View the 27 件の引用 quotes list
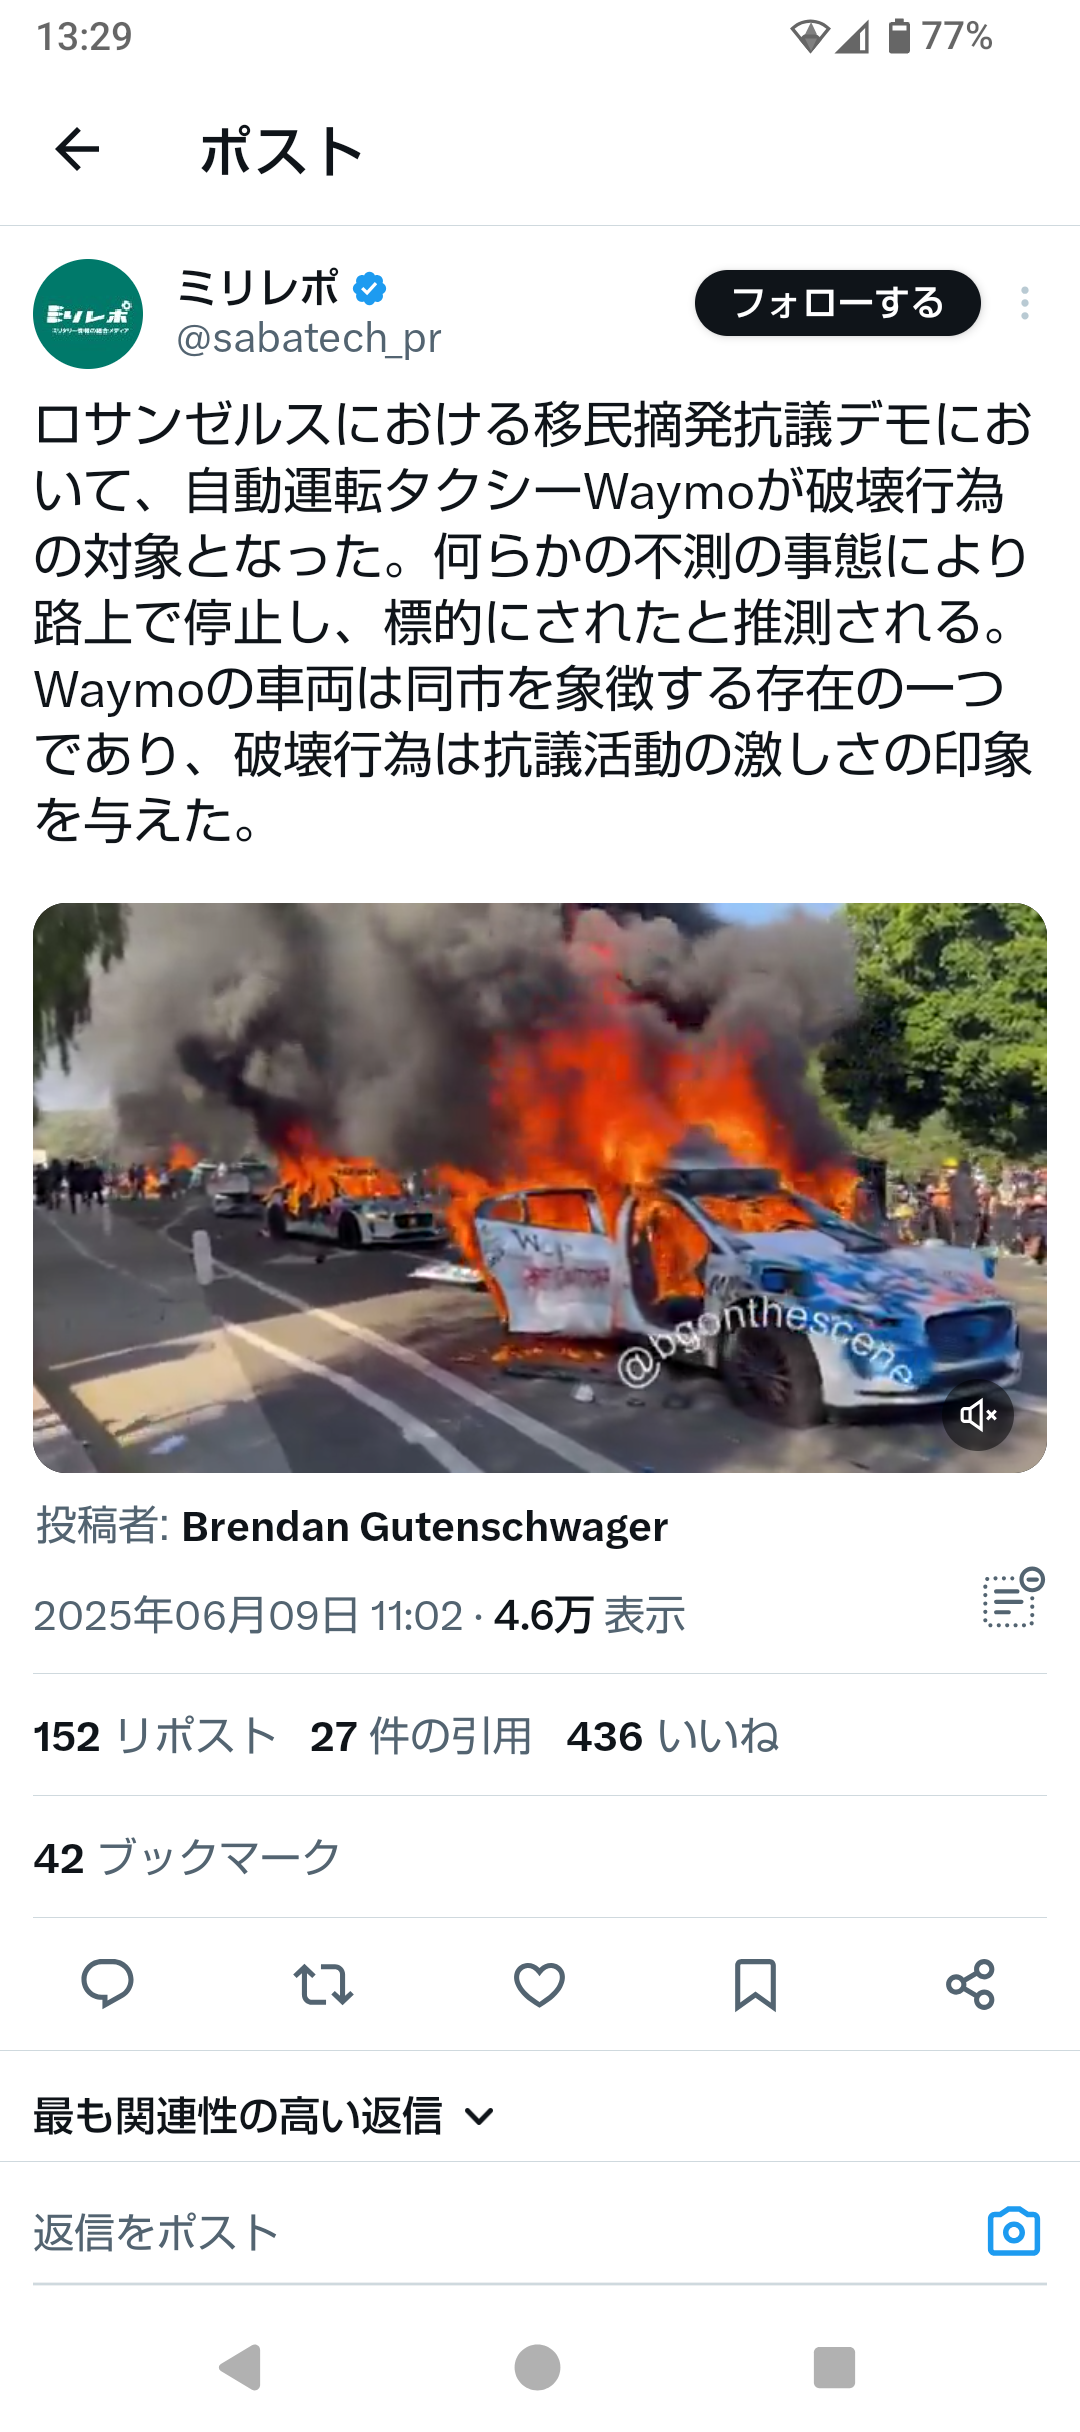The image size is (1080, 2432). [421, 1737]
